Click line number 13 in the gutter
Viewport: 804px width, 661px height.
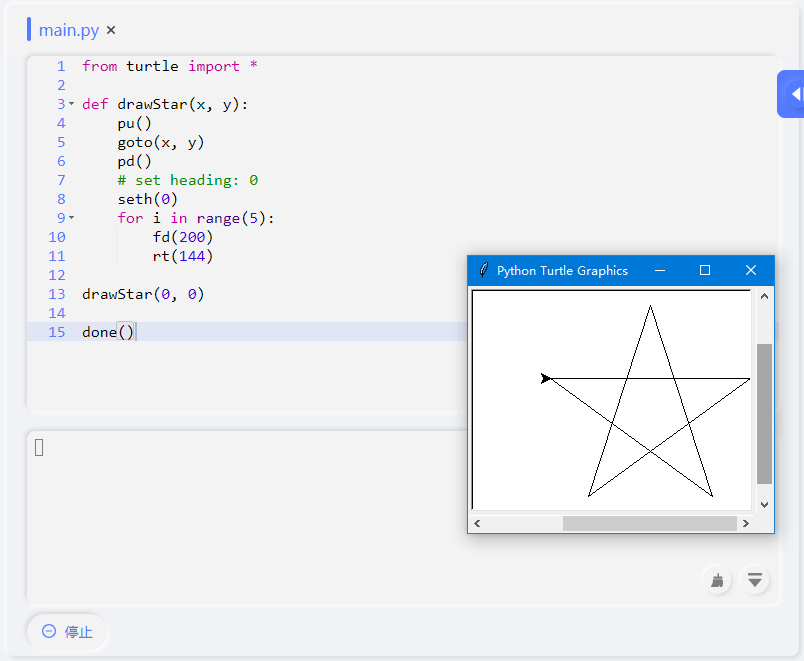point(57,294)
